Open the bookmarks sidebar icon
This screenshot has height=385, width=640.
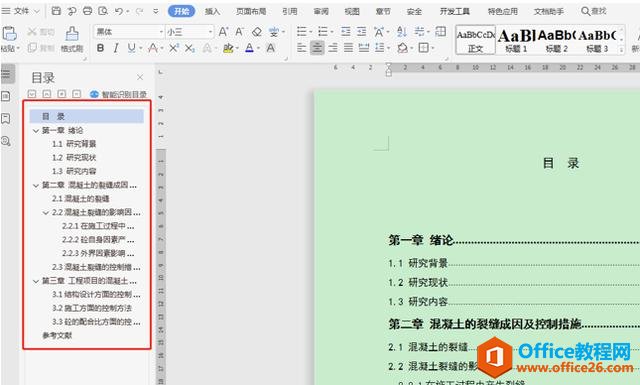click(6, 118)
